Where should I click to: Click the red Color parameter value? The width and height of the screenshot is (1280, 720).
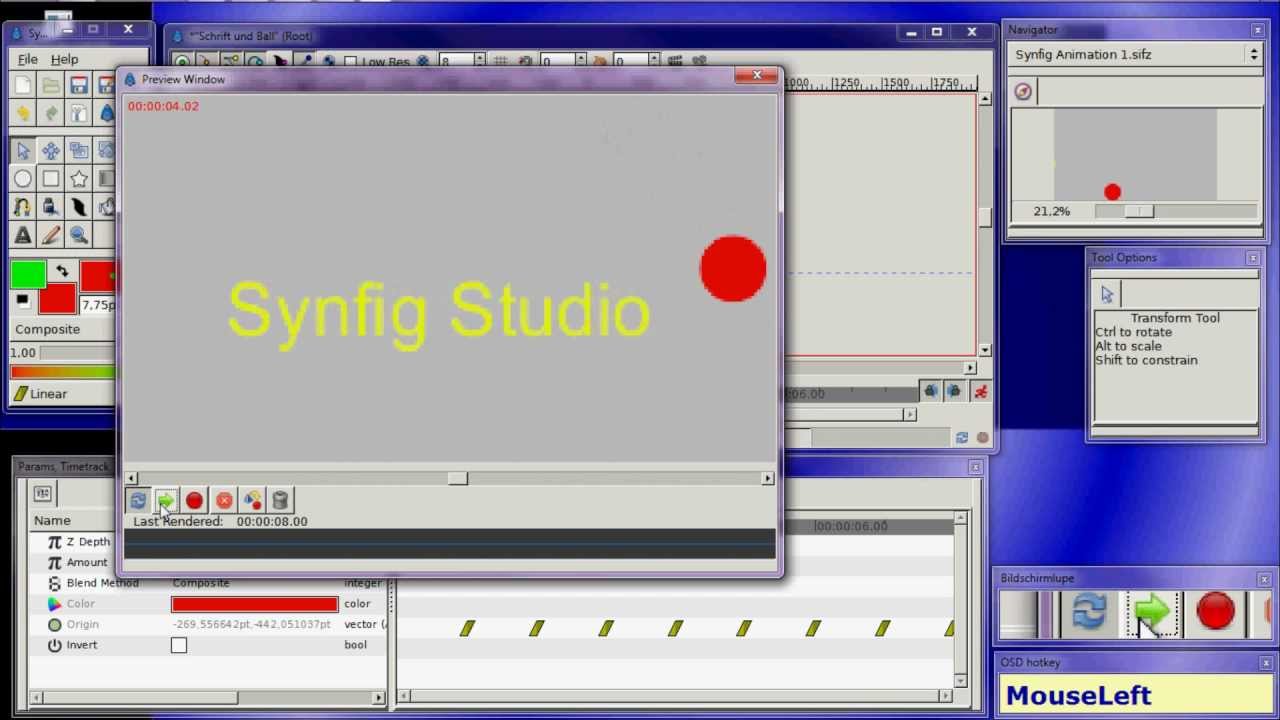coord(254,604)
